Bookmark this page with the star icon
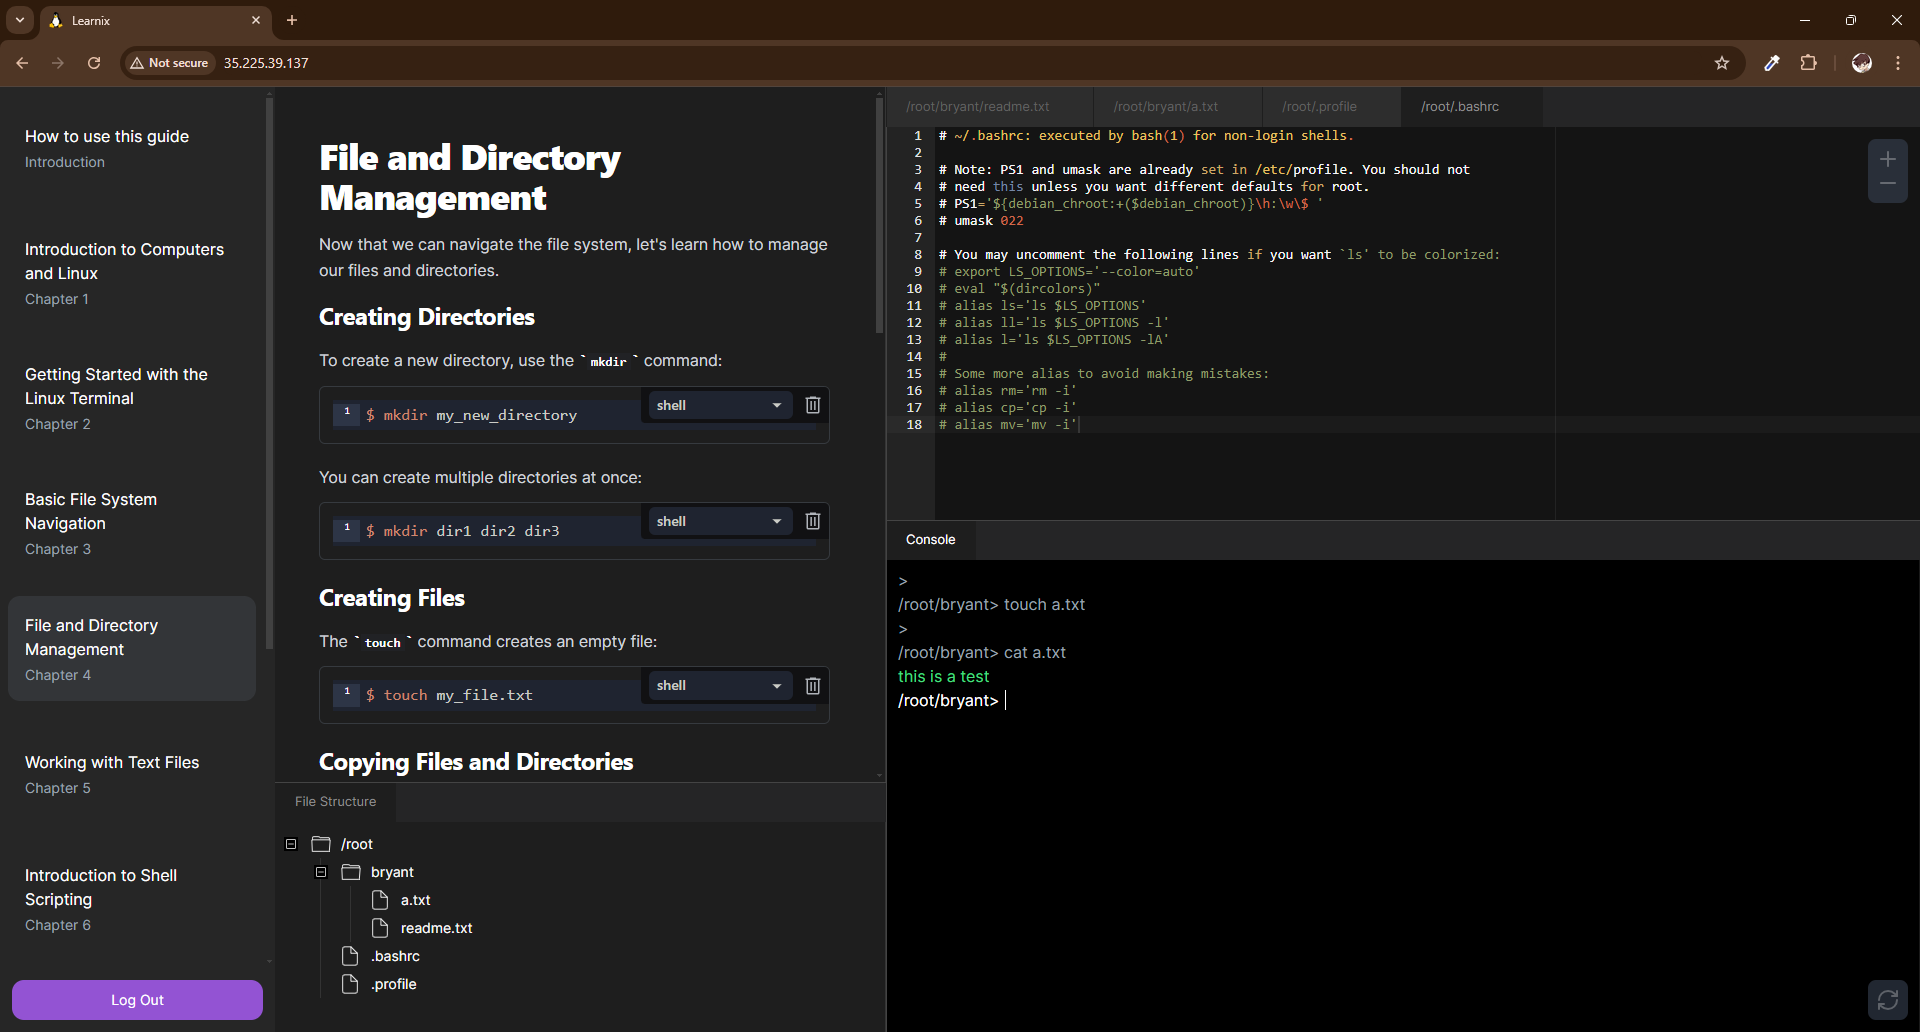 coord(1721,63)
